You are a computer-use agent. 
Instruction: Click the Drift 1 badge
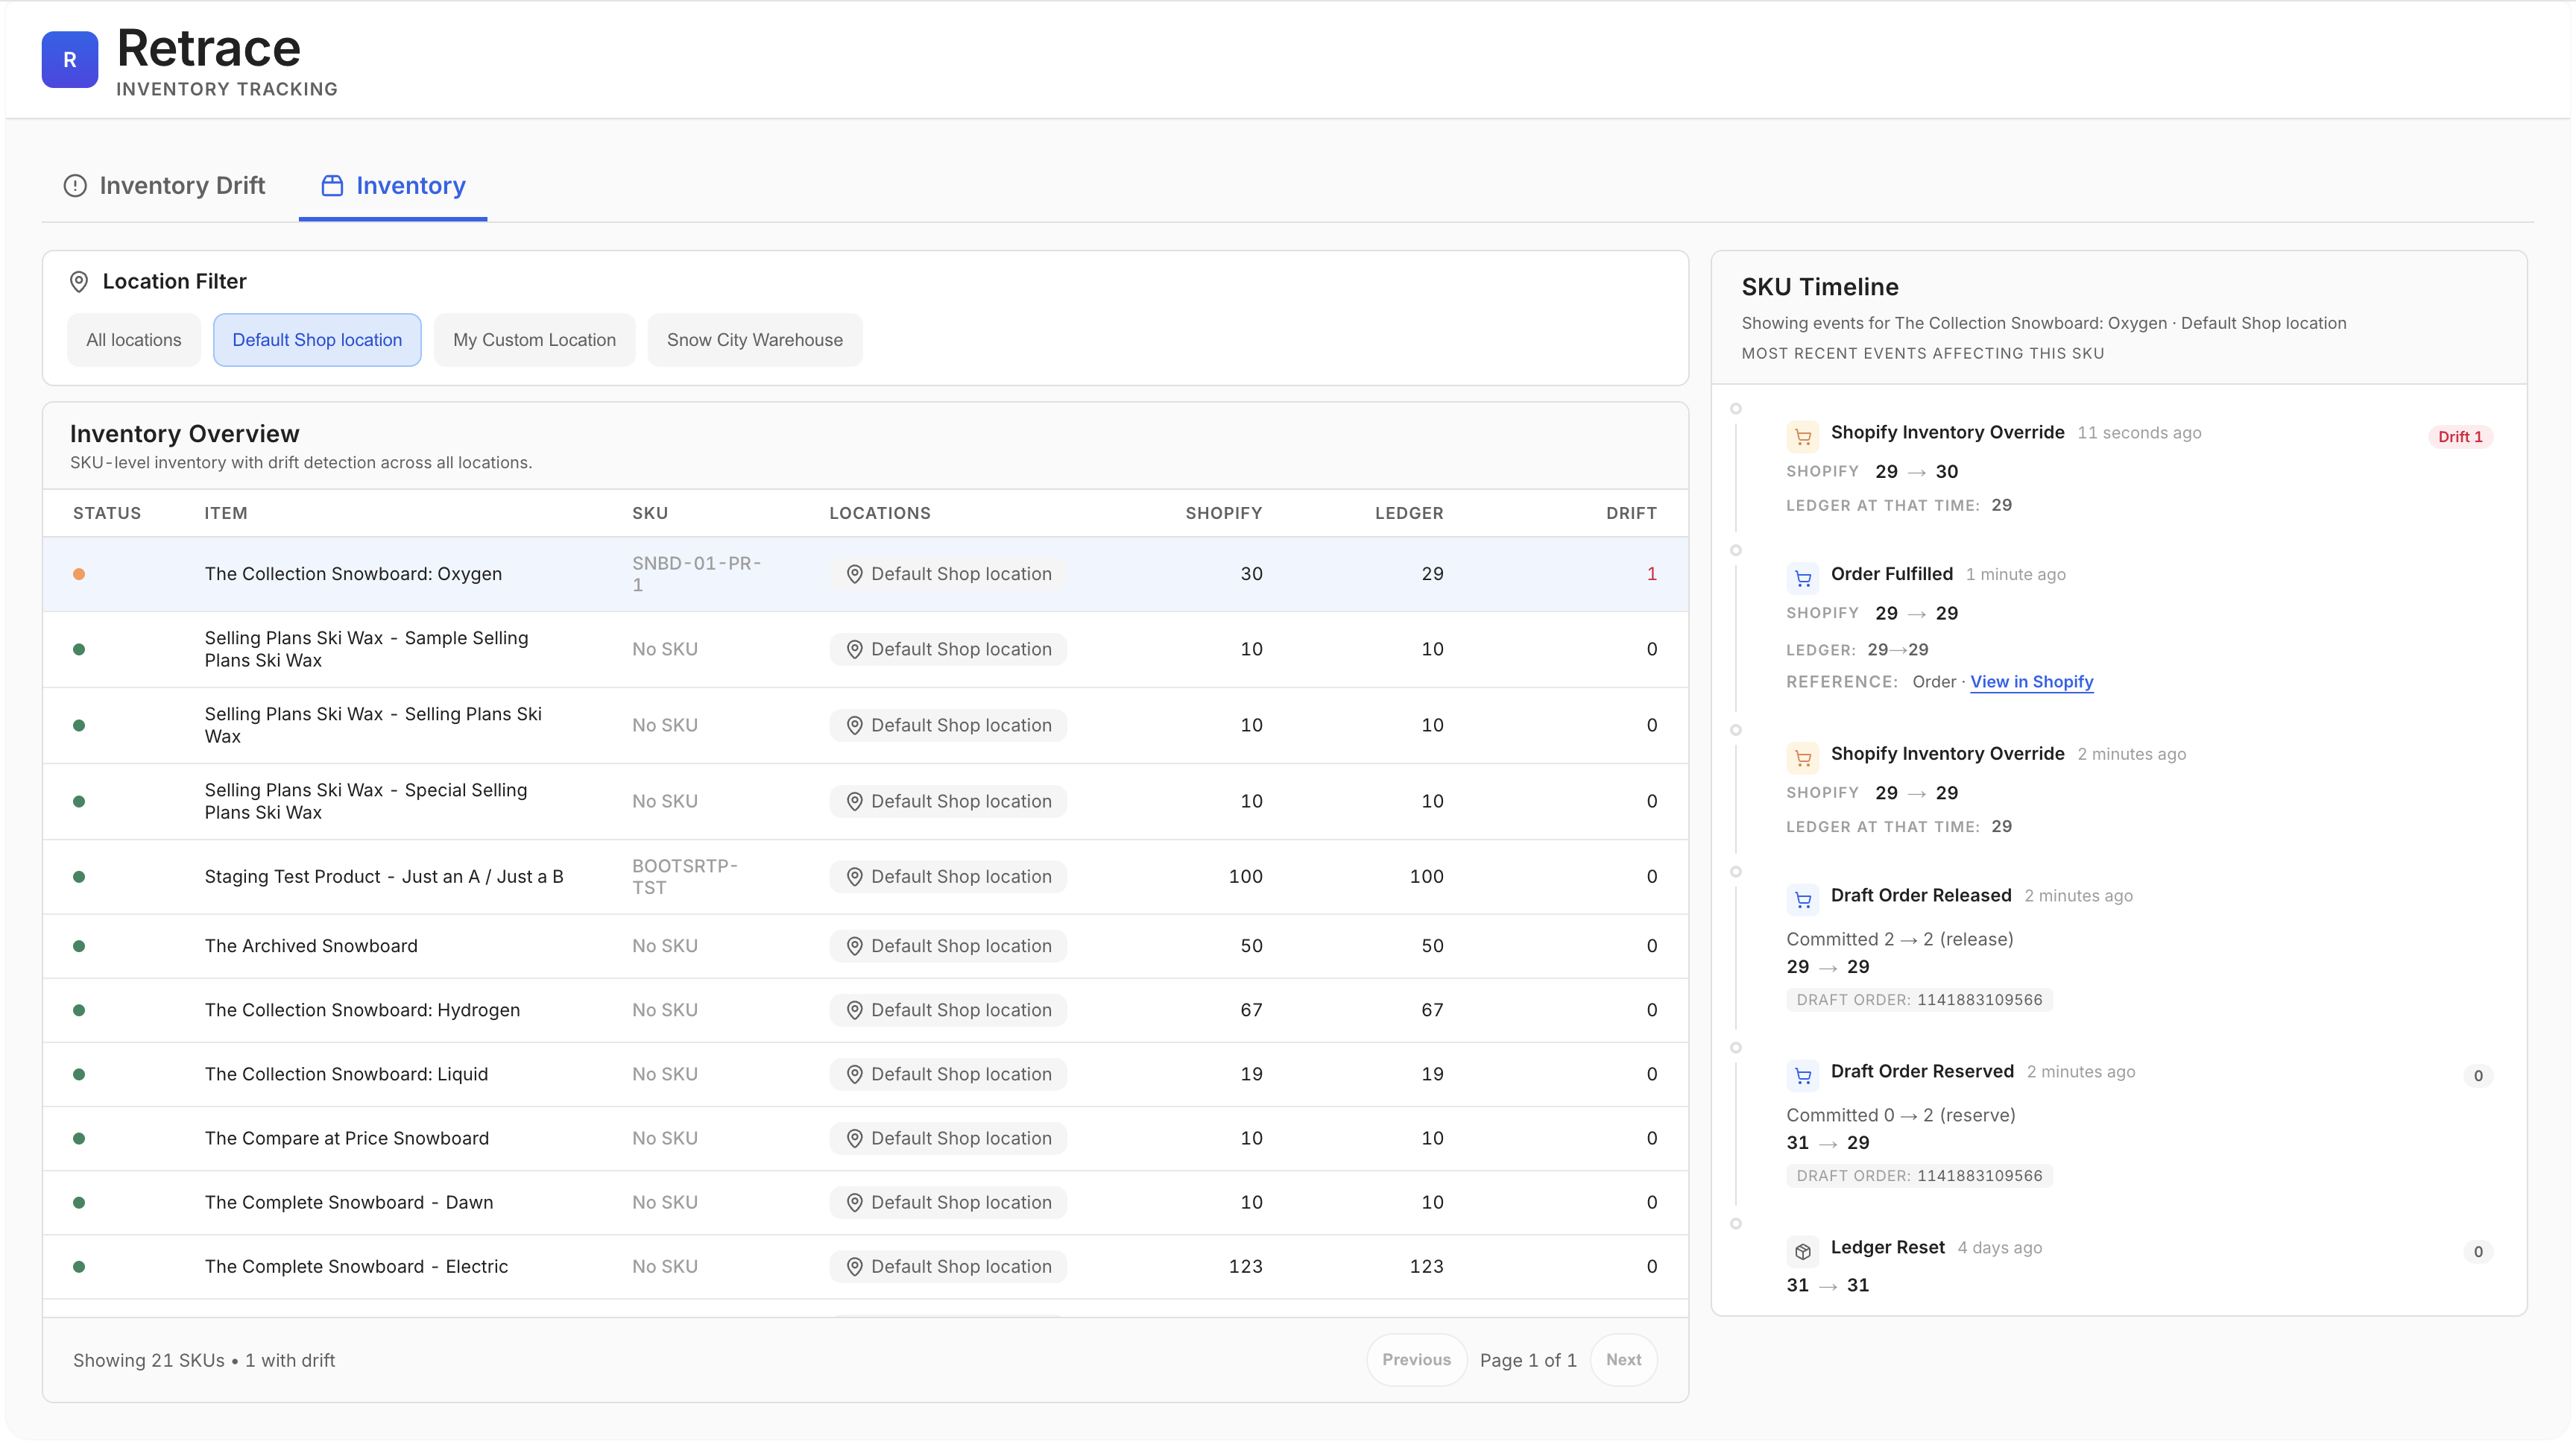click(x=2460, y=437)
